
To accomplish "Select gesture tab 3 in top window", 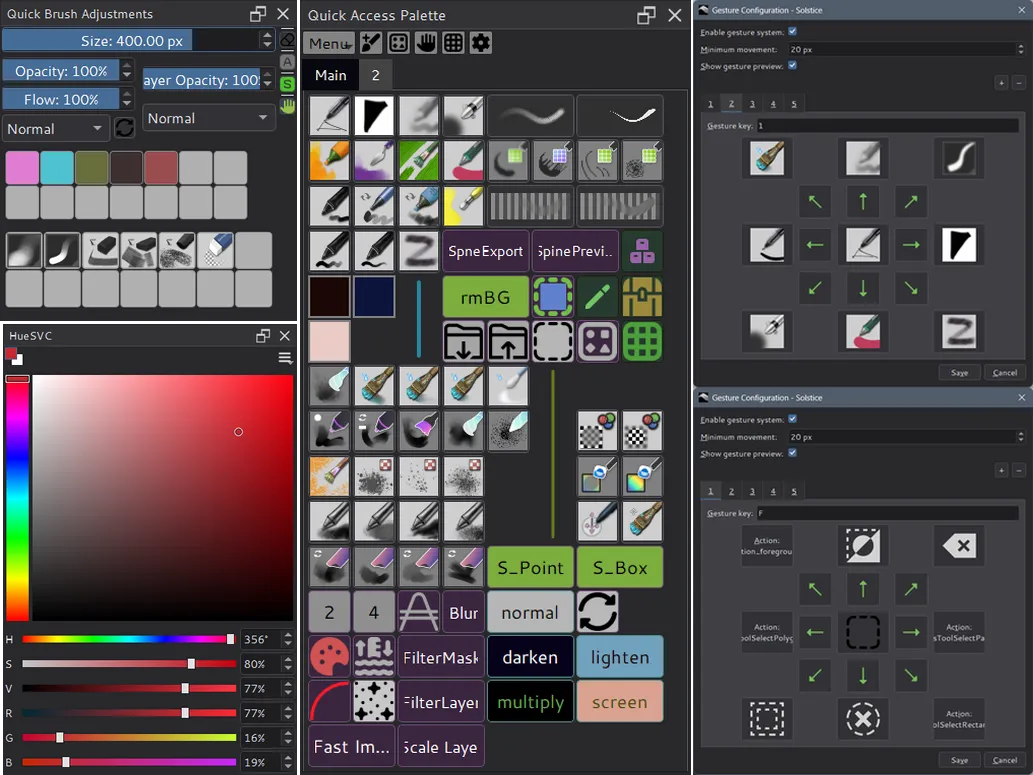I will [752, 104].
